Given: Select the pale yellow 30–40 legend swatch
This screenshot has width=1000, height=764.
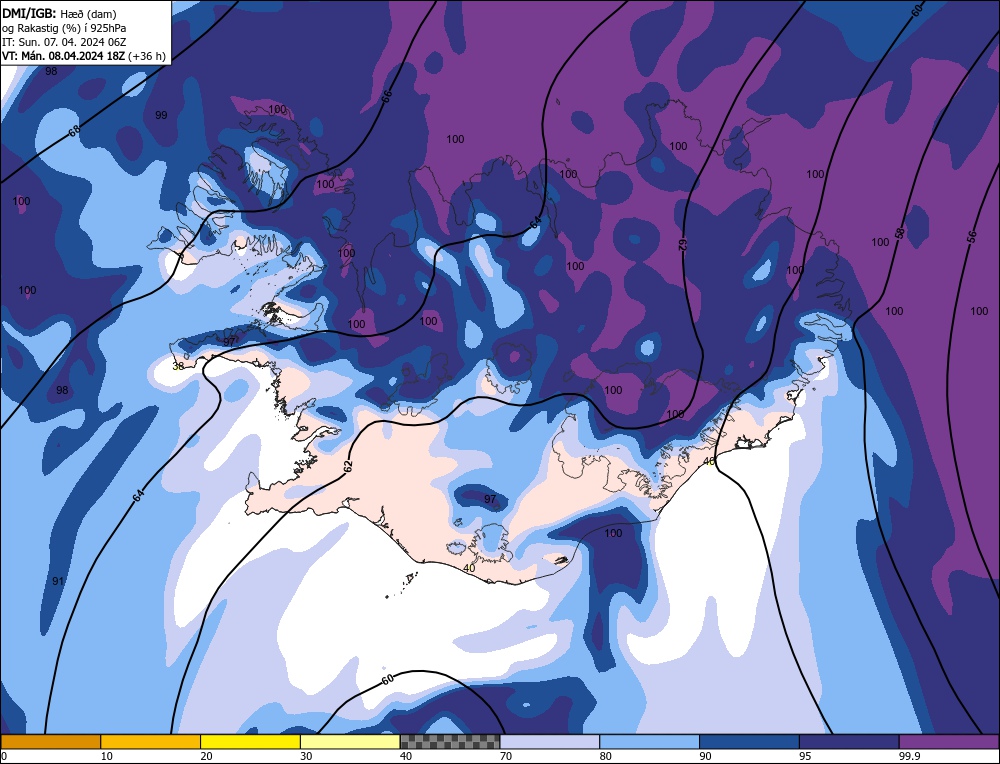Looking at the screenshot, I should pyautogui.click(x=350, y=741).
